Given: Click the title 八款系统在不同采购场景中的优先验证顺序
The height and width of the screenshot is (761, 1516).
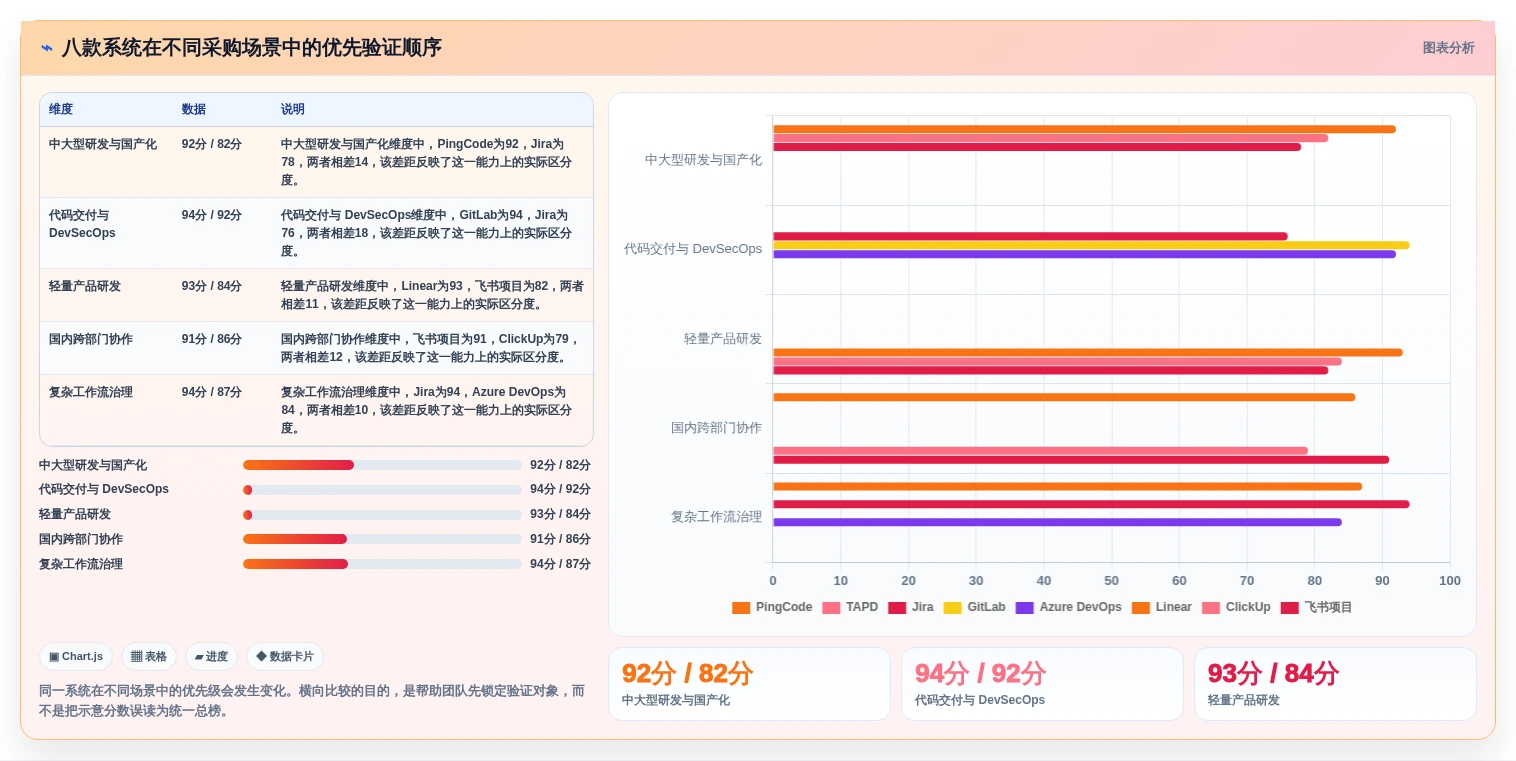Looking at the screenshot, I should (x=252, y=48).
